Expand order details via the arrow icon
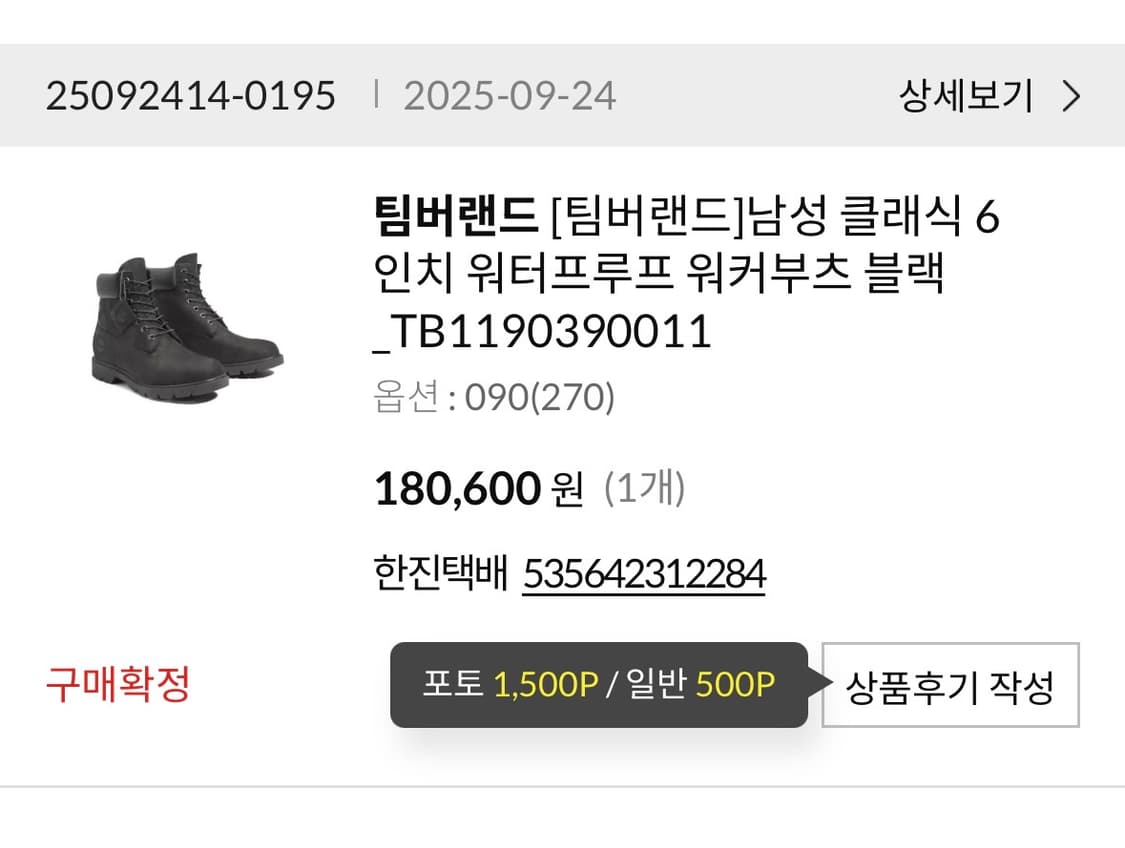1125x848 pixels. point(1072,96)
